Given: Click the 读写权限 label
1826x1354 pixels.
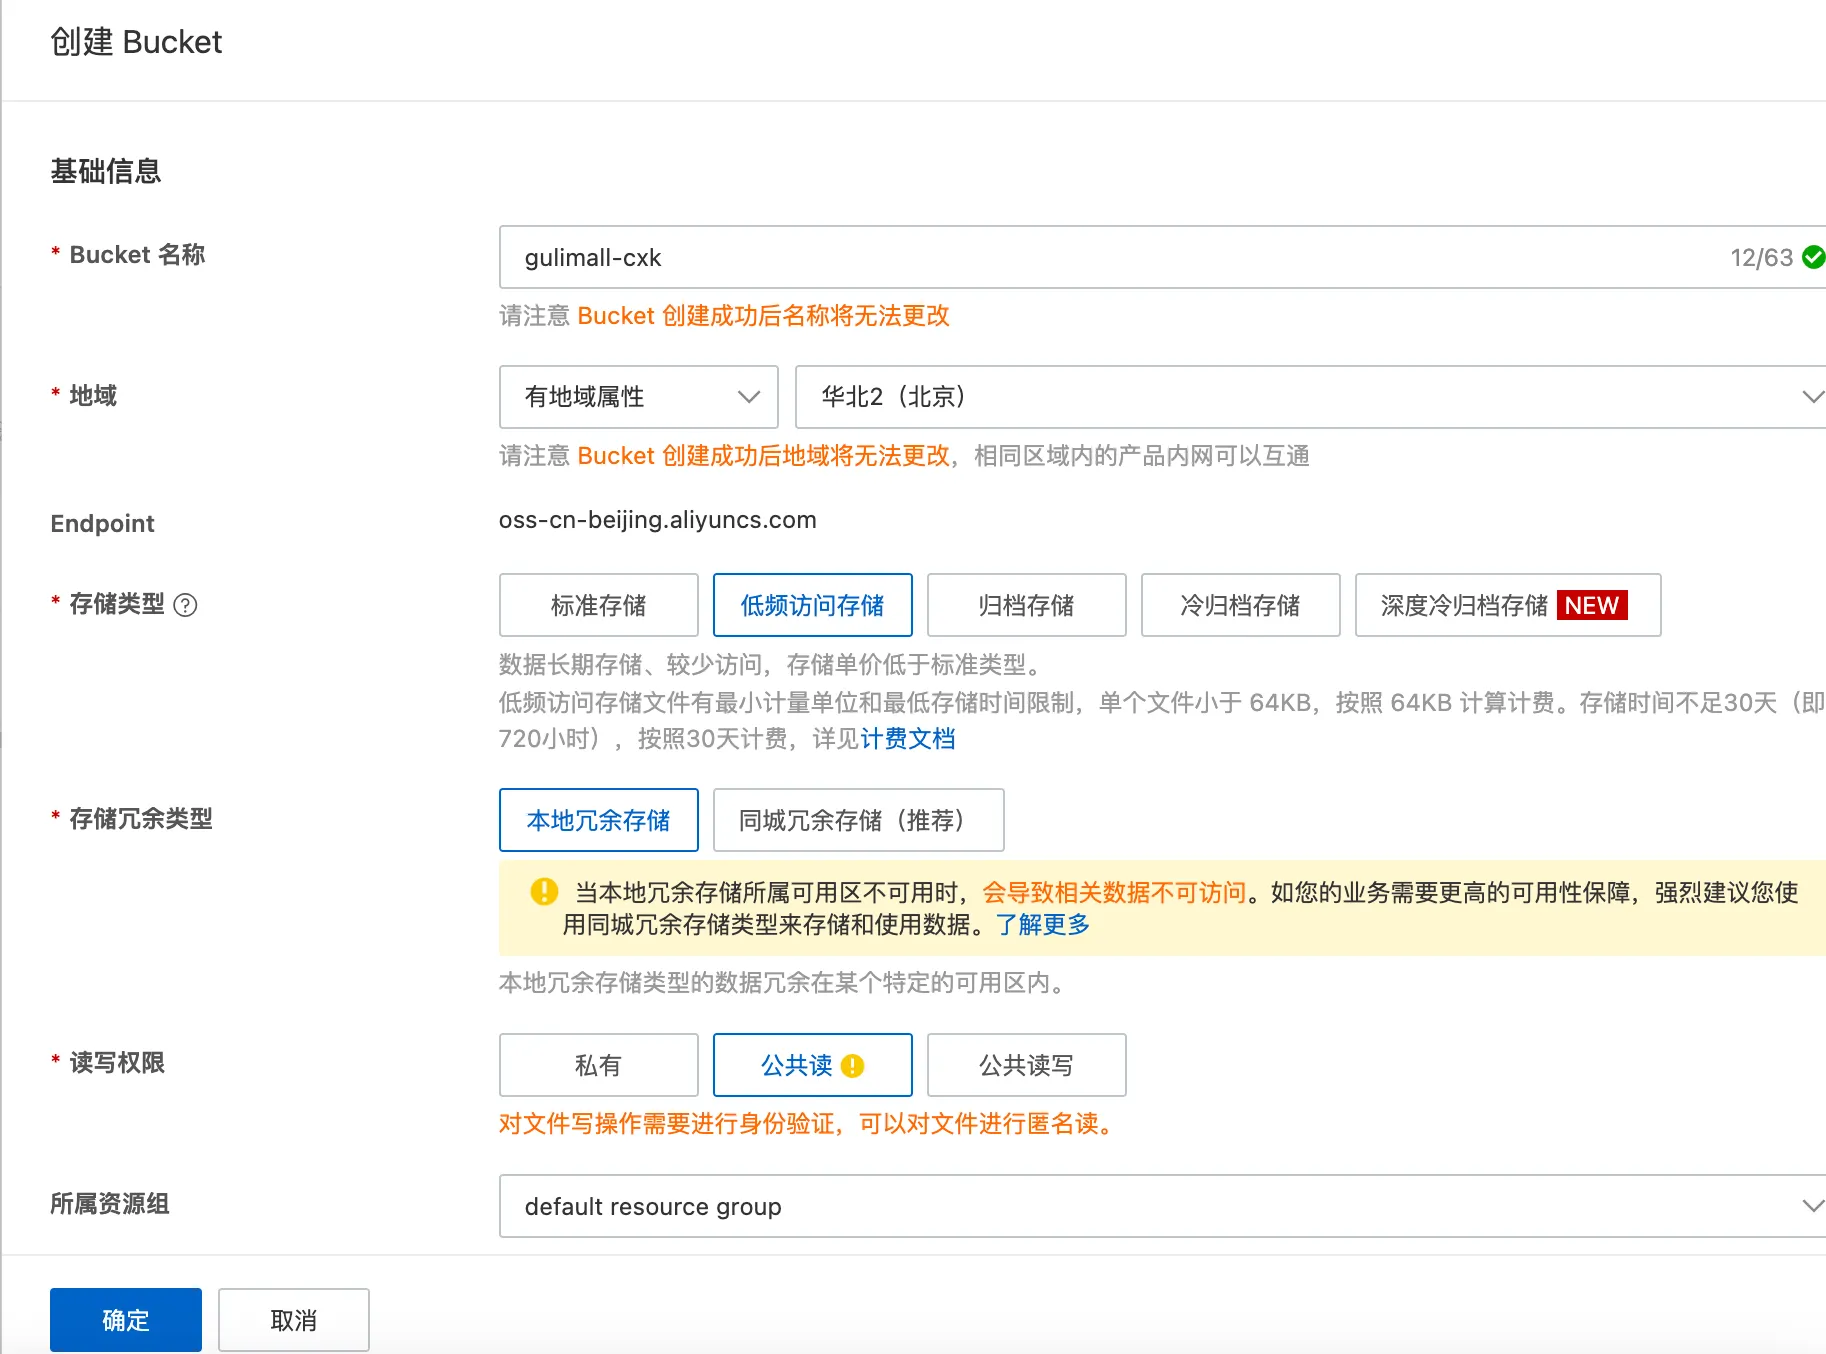Looking at the screenshot, I should 117,1063.
